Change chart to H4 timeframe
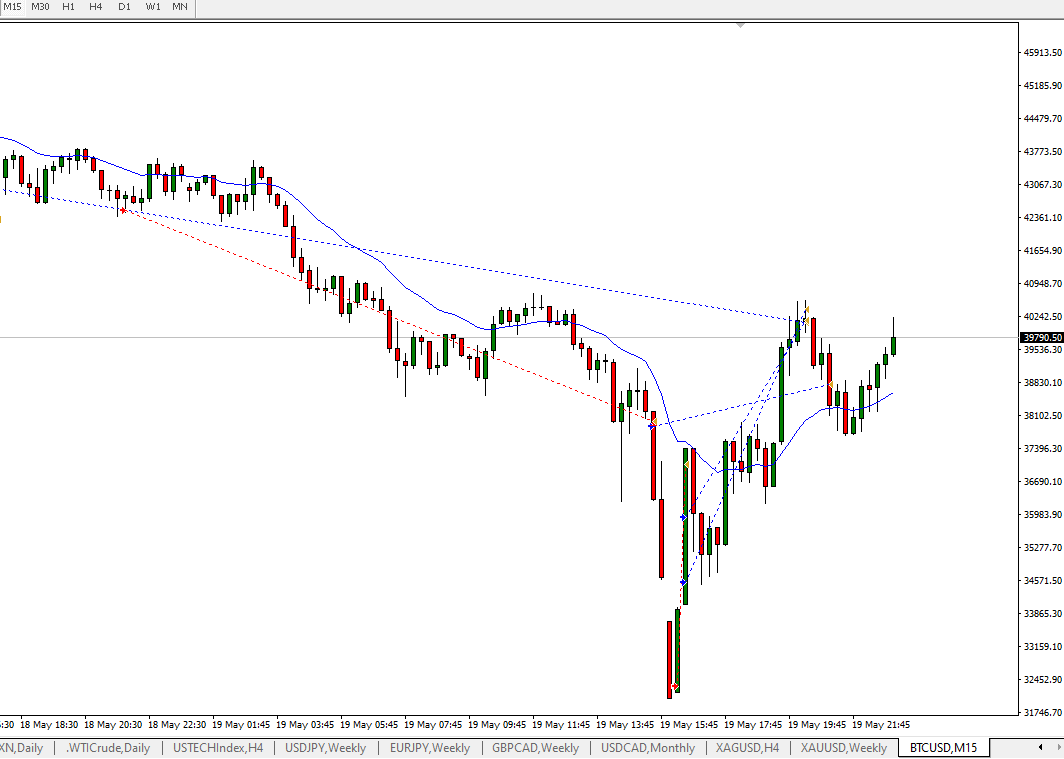1064x759 pixels. click(x=95, y=7)
